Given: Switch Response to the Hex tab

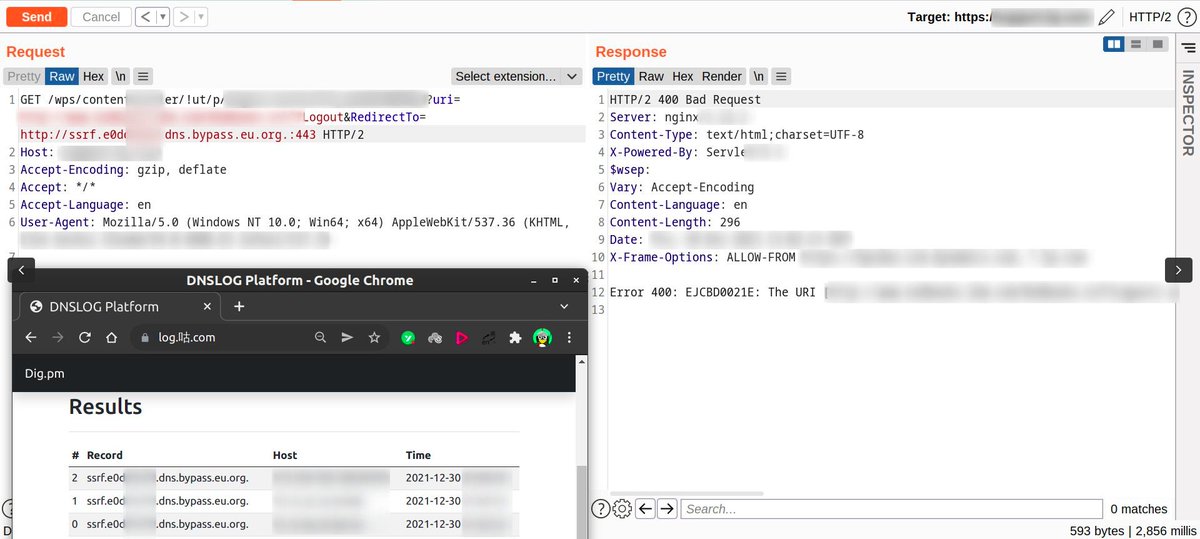Looking at the screenshot, I should coord(683,76).
